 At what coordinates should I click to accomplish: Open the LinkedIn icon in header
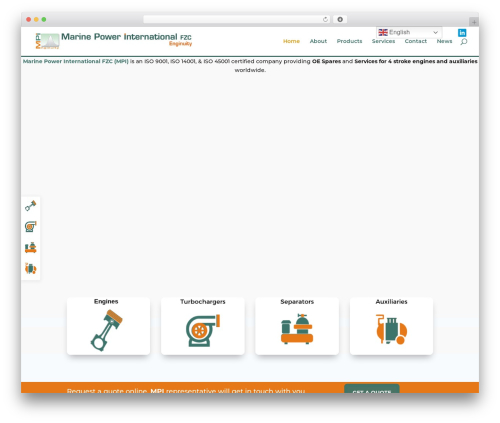(x=462, y=33)
